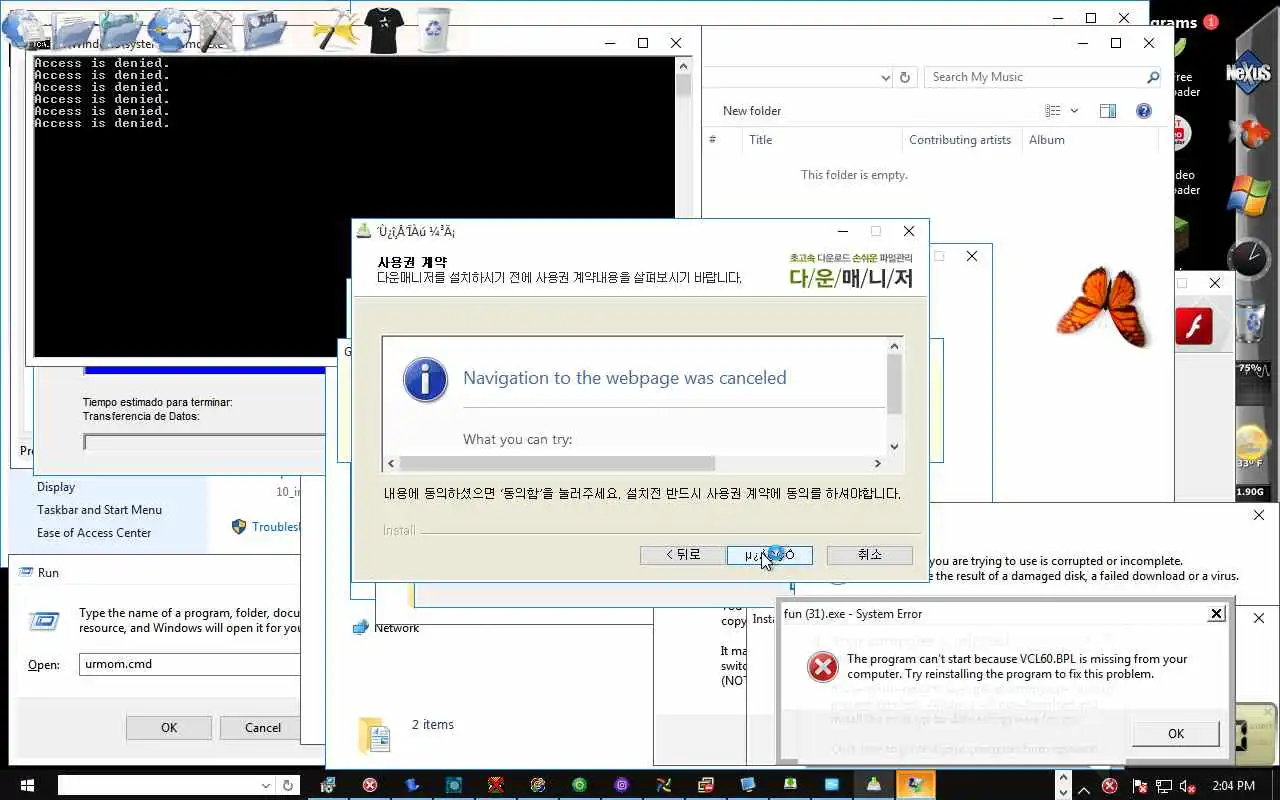Select Network in the Explorer window
Image resolution: width=1280 pixels, height=800 pixels.
[x=396, y=628]
